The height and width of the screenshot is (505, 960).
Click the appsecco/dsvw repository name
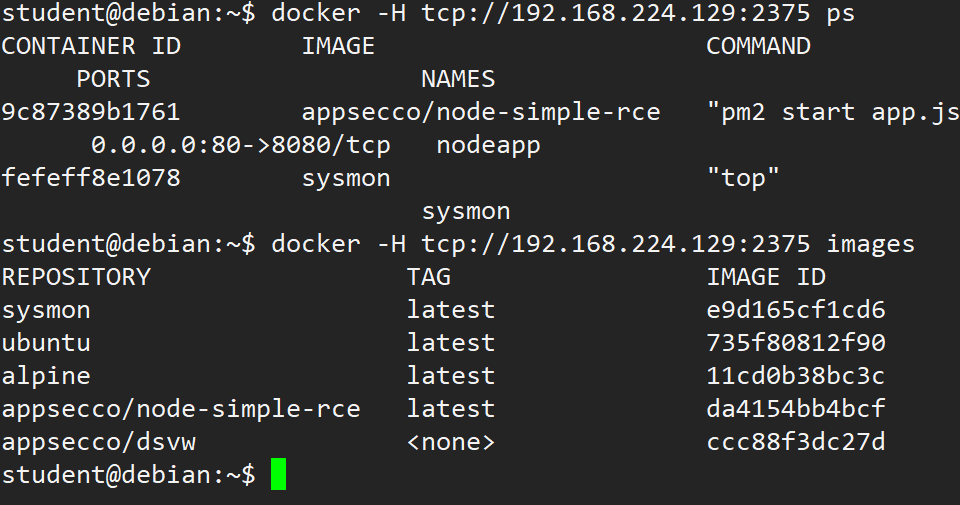point(99,443)
